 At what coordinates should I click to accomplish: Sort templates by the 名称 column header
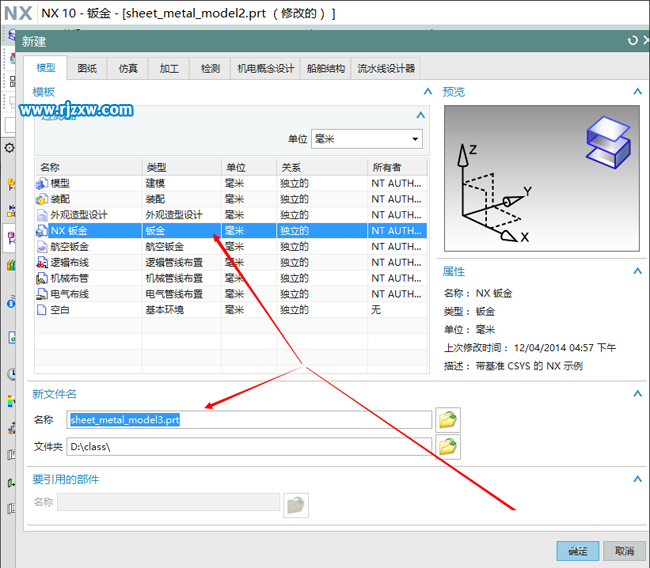89,167
